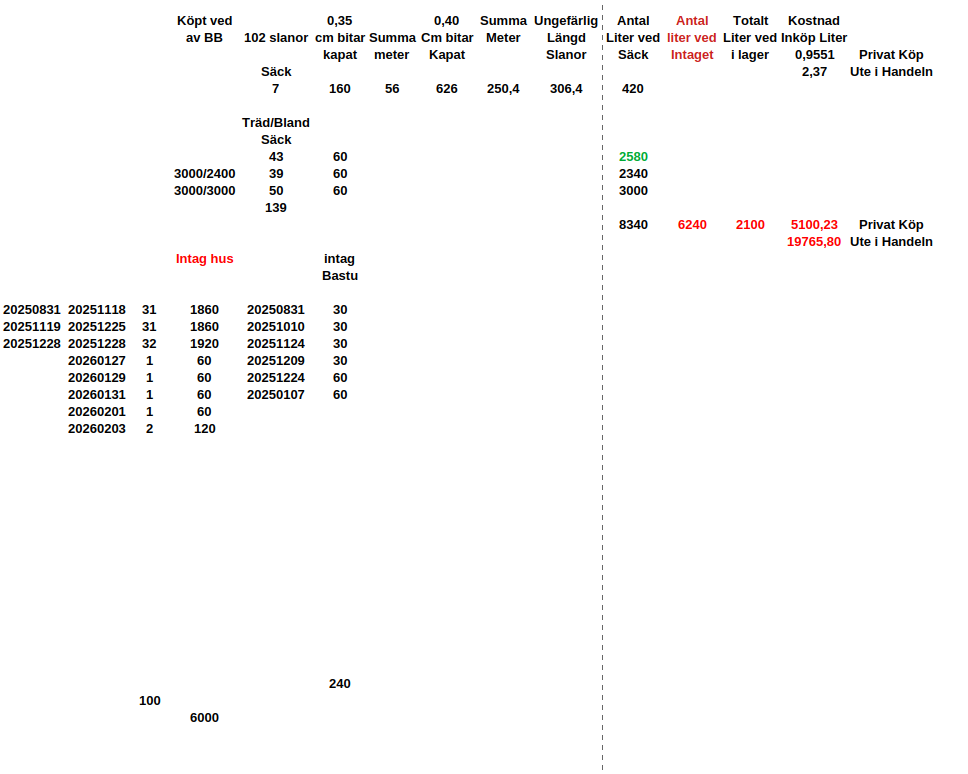Click the red 6240 liters value
968x774 pixels.
[692, 225]
